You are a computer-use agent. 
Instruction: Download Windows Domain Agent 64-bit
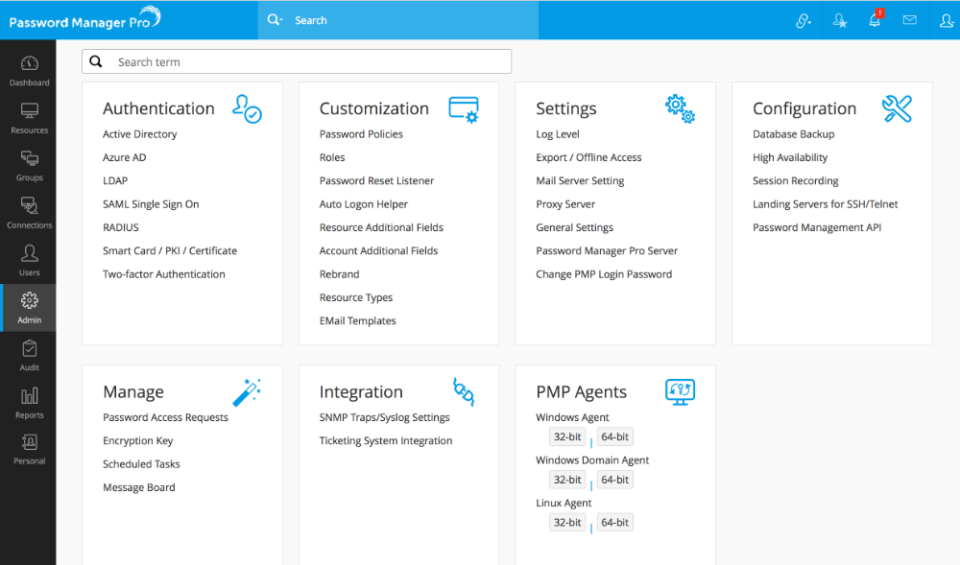click(615, 480)
